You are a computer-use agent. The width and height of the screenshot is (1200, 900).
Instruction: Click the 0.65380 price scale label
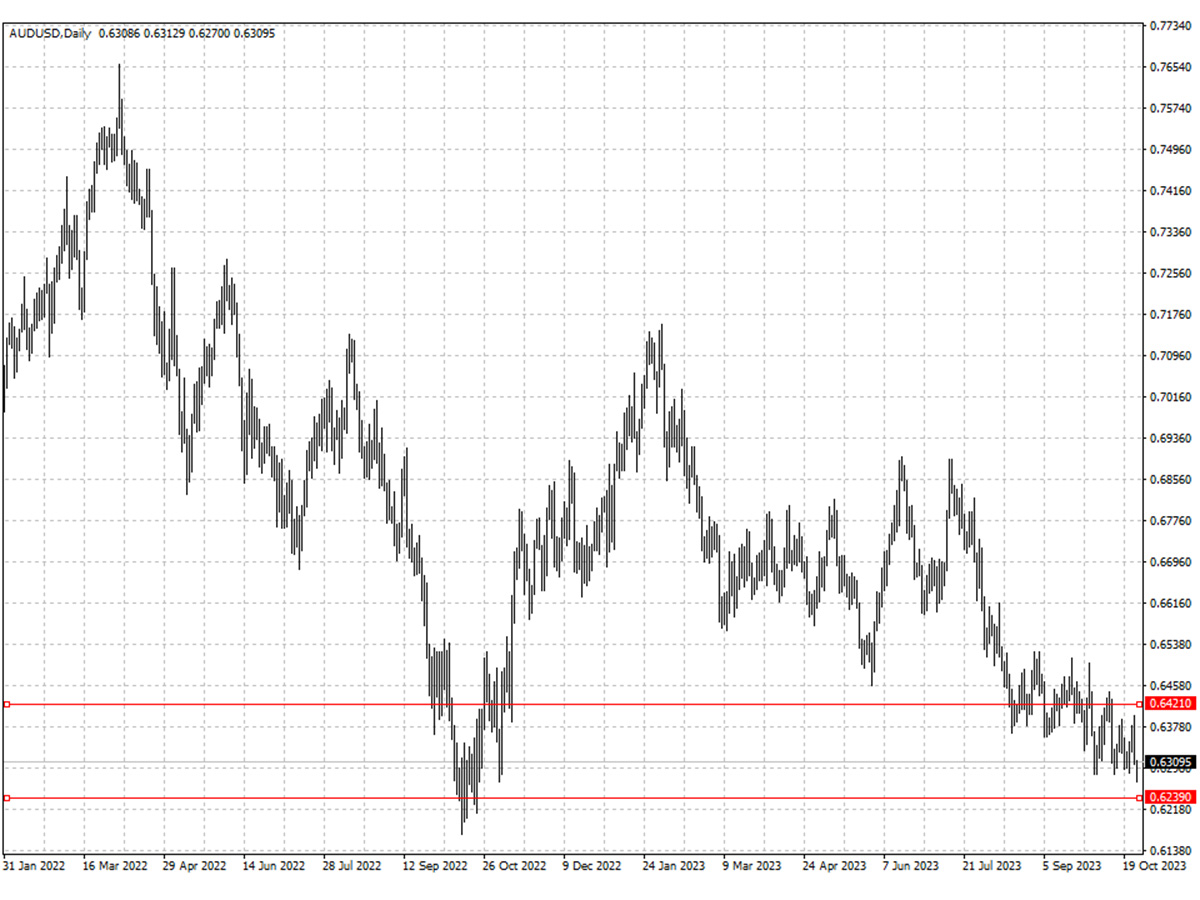[x=1170, y=644]
